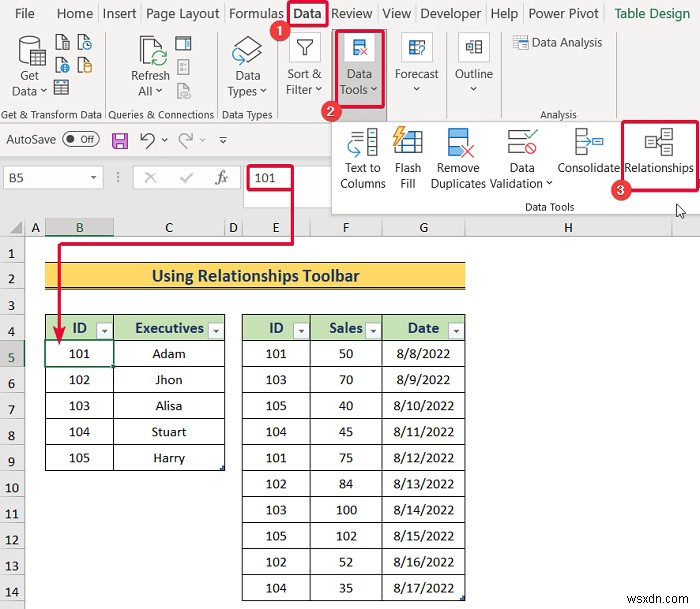Screen dimensions: 700x609
Task: Undo the last action
Action: click(147, 140)
